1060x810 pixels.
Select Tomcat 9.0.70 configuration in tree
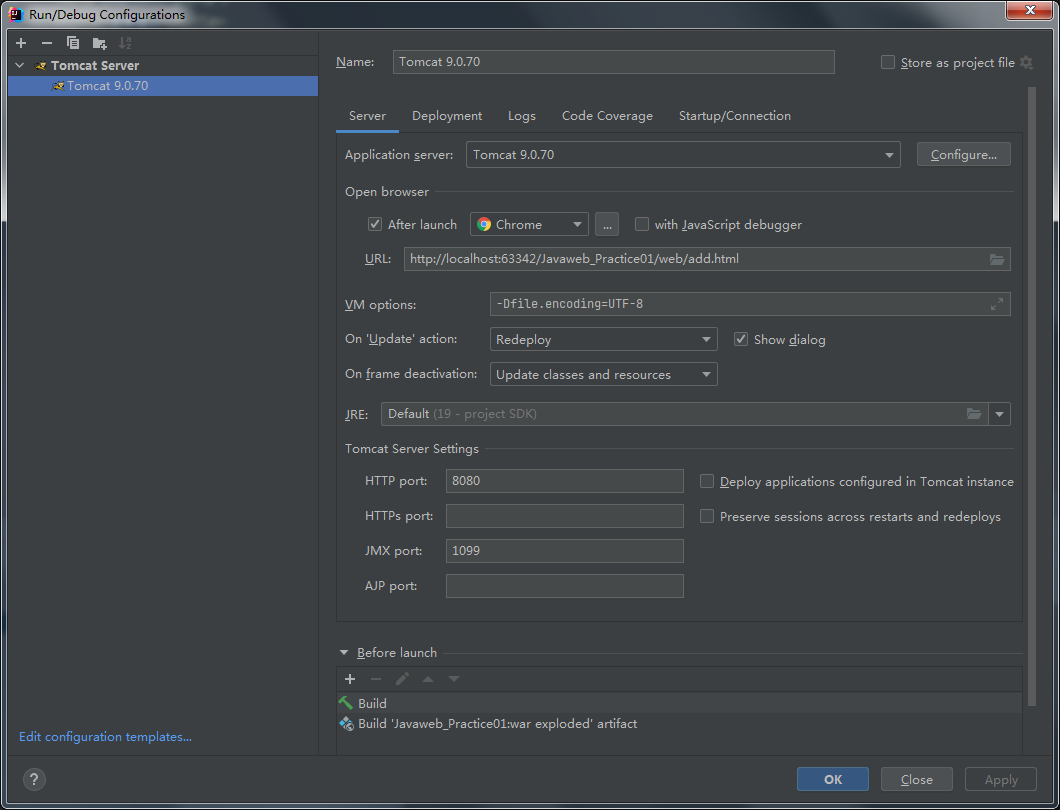tap(163, 86)
